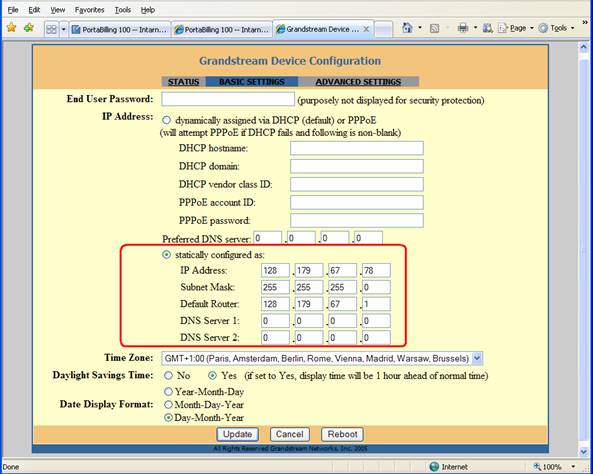Focus the End User Password field
Viewport: 593px width, 474px height.
coord(228,99)
